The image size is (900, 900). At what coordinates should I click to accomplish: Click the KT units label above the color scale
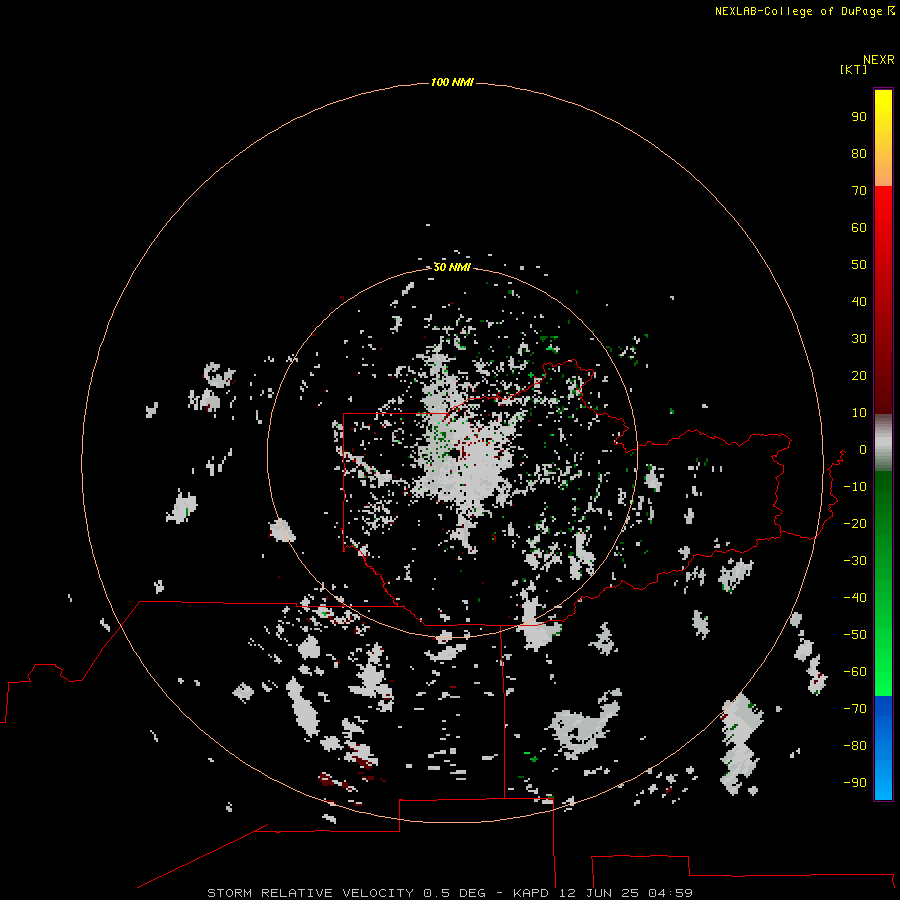tap(853, 69)
